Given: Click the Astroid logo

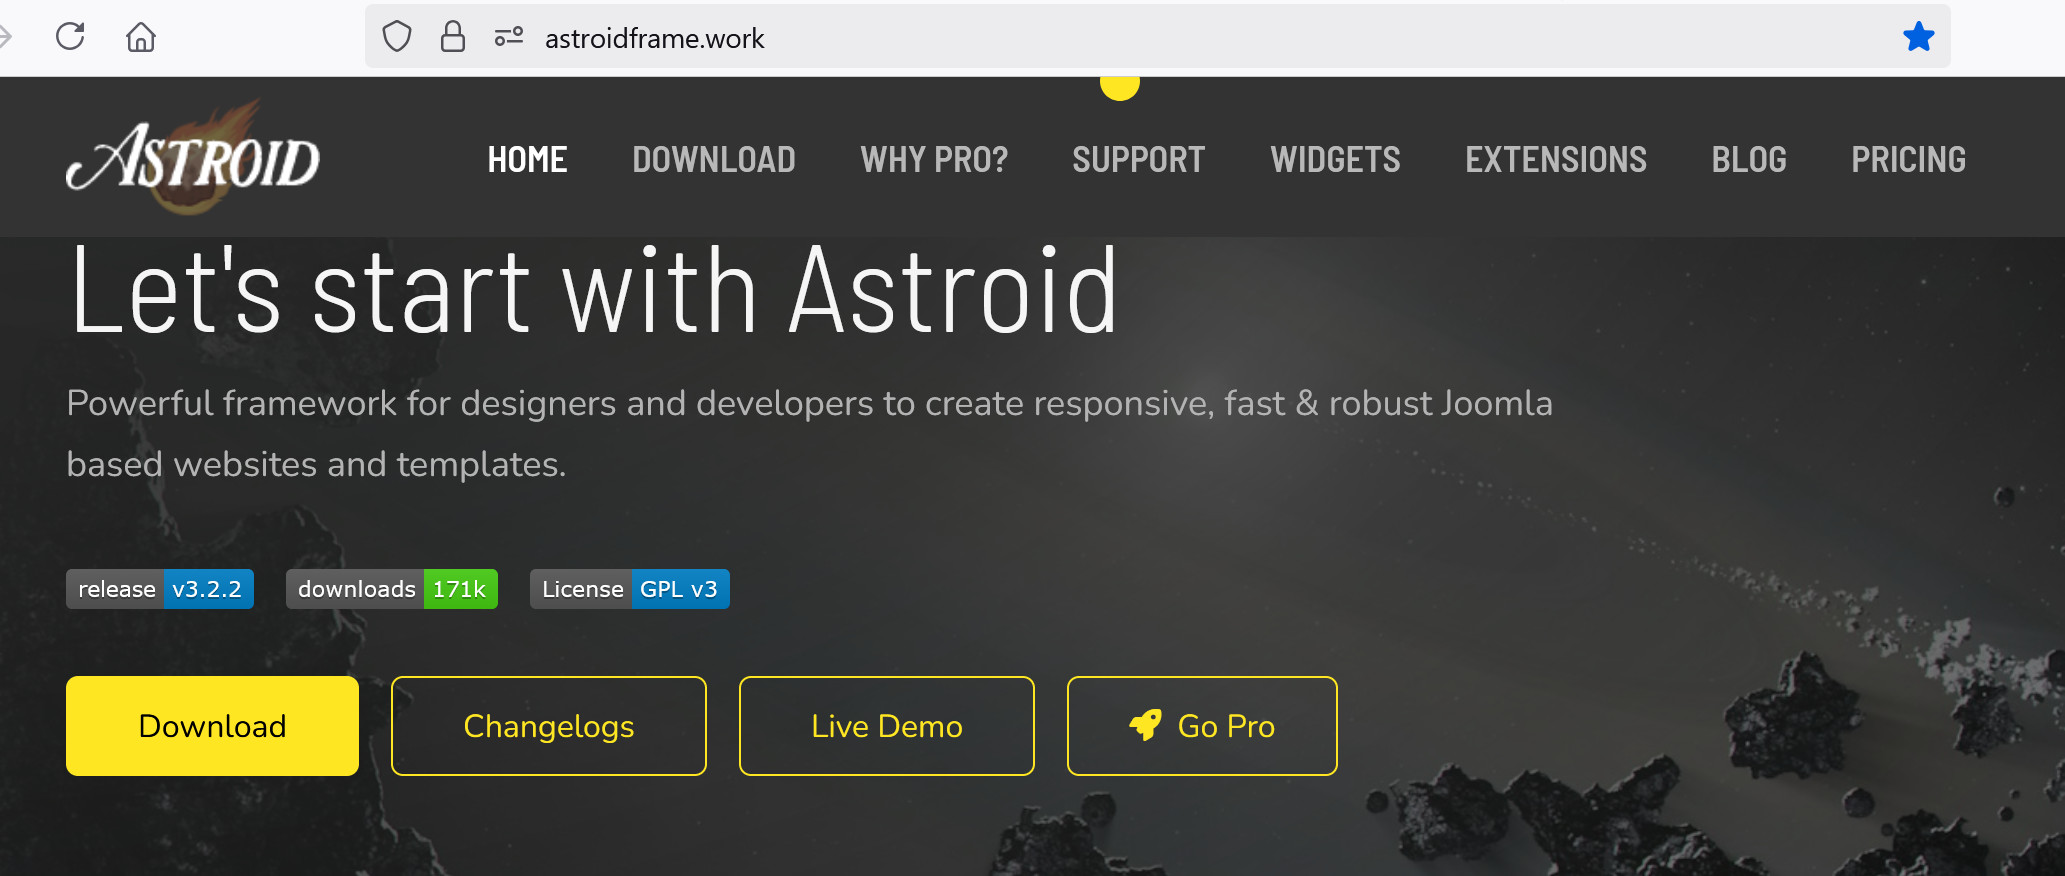Looking at the screenshot, I should point(194,156).
